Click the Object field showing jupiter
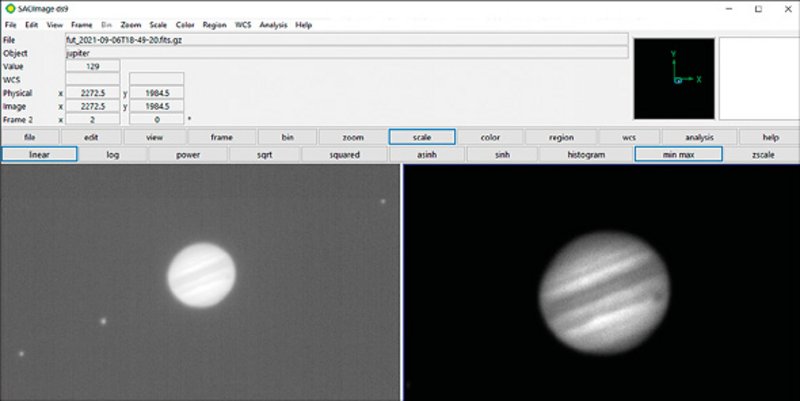The width and height of the screenshot is (800, 401). tap(345, 52)
